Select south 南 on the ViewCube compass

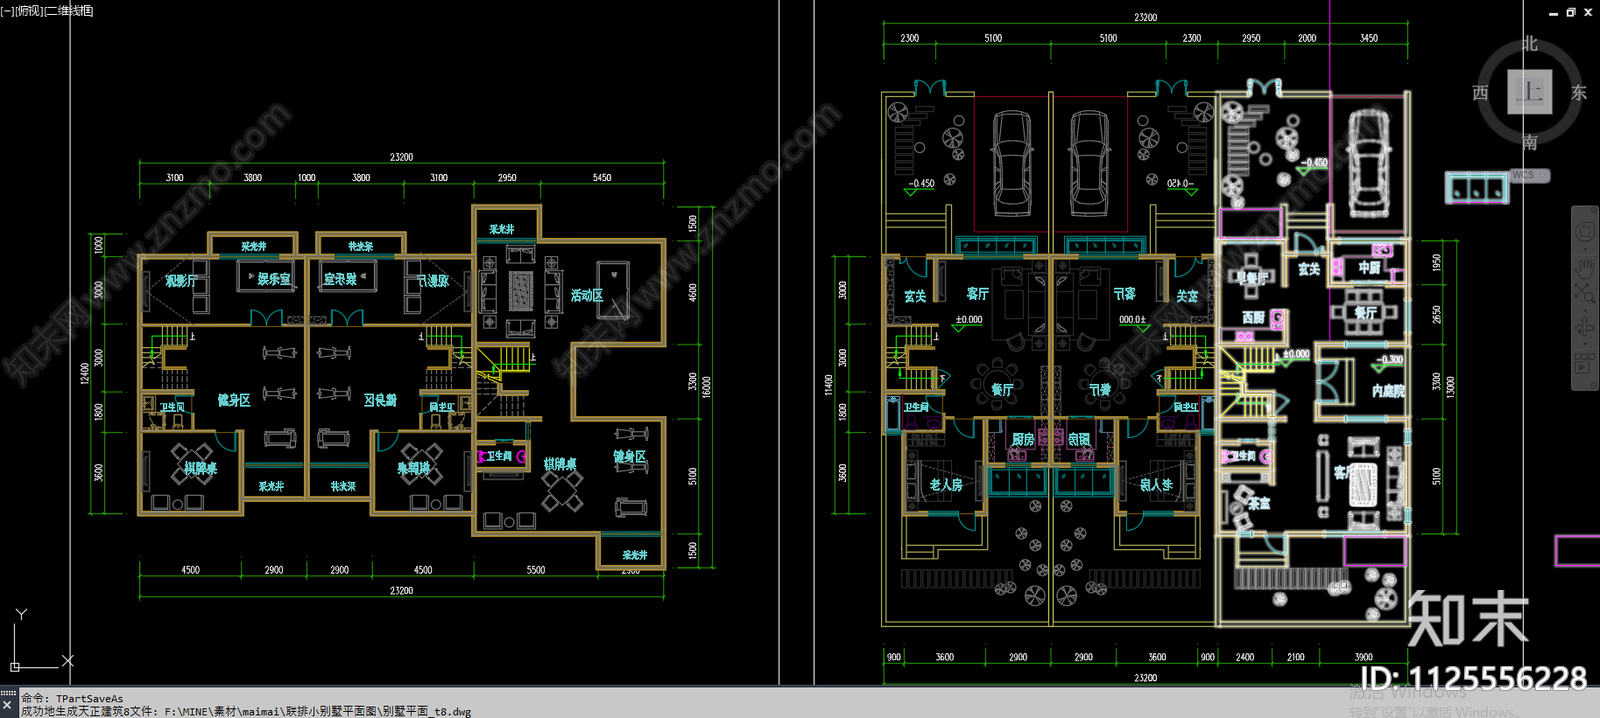point(1530,142)
